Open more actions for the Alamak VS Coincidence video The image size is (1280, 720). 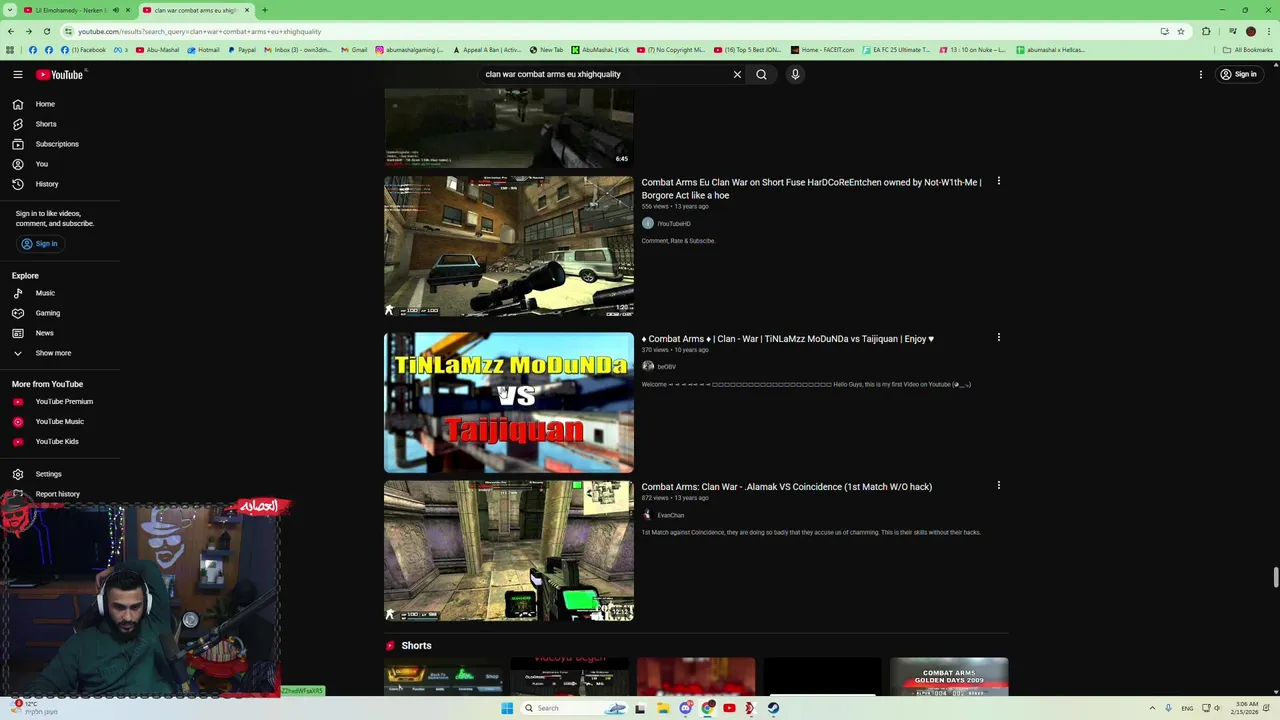(998, 485)
